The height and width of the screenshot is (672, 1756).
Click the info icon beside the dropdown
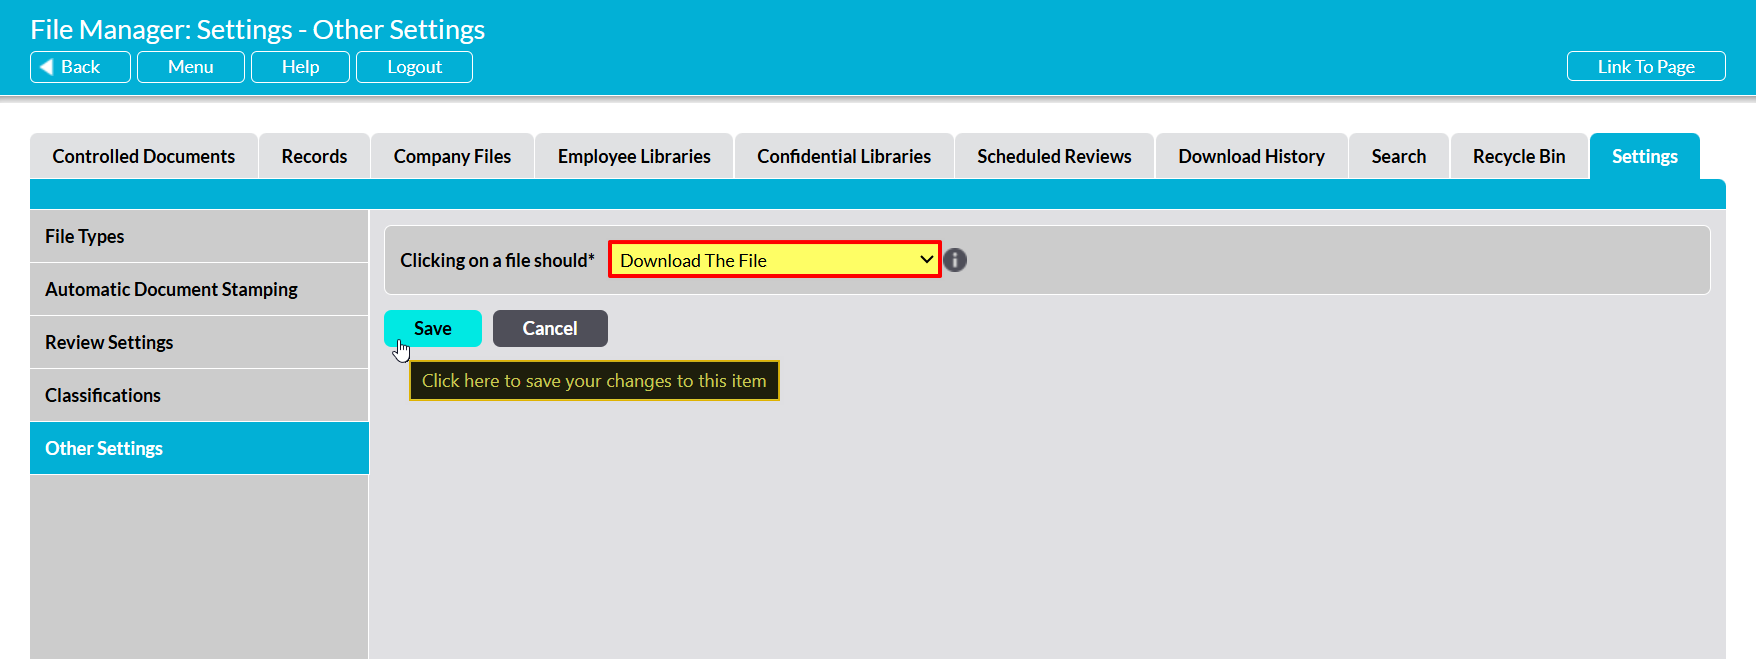(x=955, y=260)
